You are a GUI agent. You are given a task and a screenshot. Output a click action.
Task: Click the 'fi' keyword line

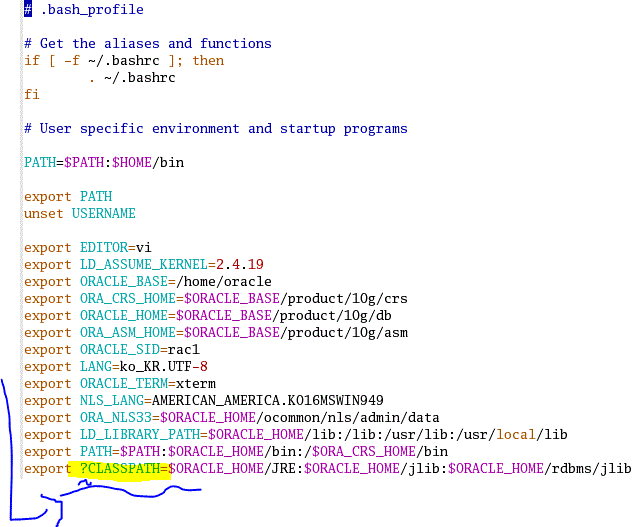[31, 94]
